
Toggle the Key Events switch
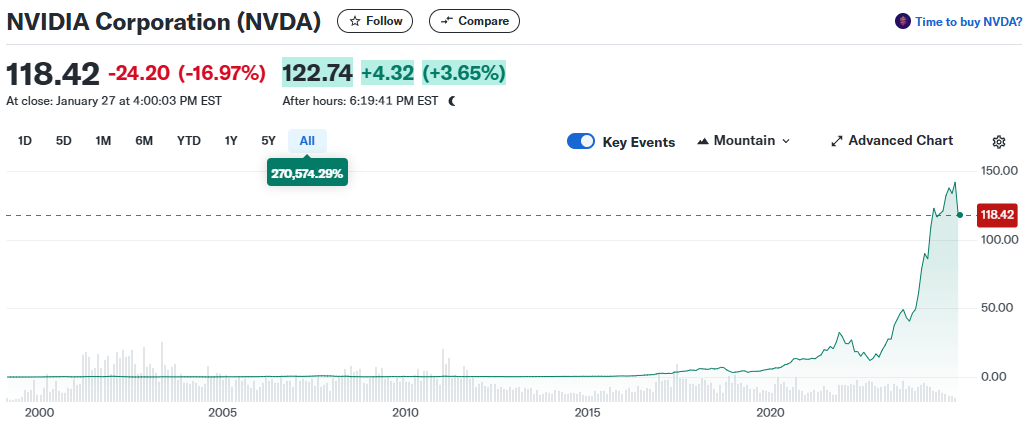[581, 141]
